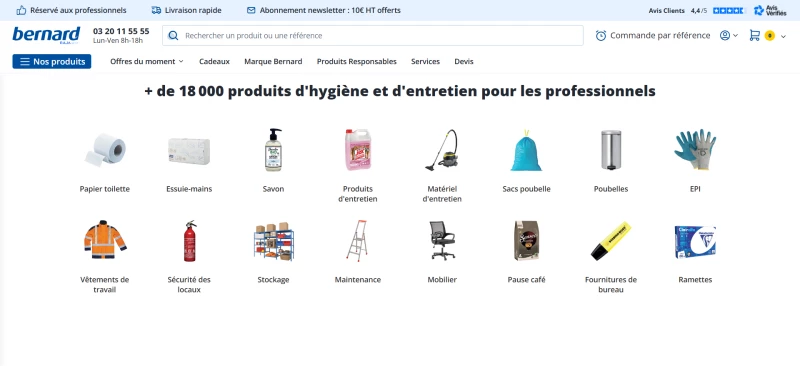
Task: Click the Pause café label
Action: (x=527, y=280)
